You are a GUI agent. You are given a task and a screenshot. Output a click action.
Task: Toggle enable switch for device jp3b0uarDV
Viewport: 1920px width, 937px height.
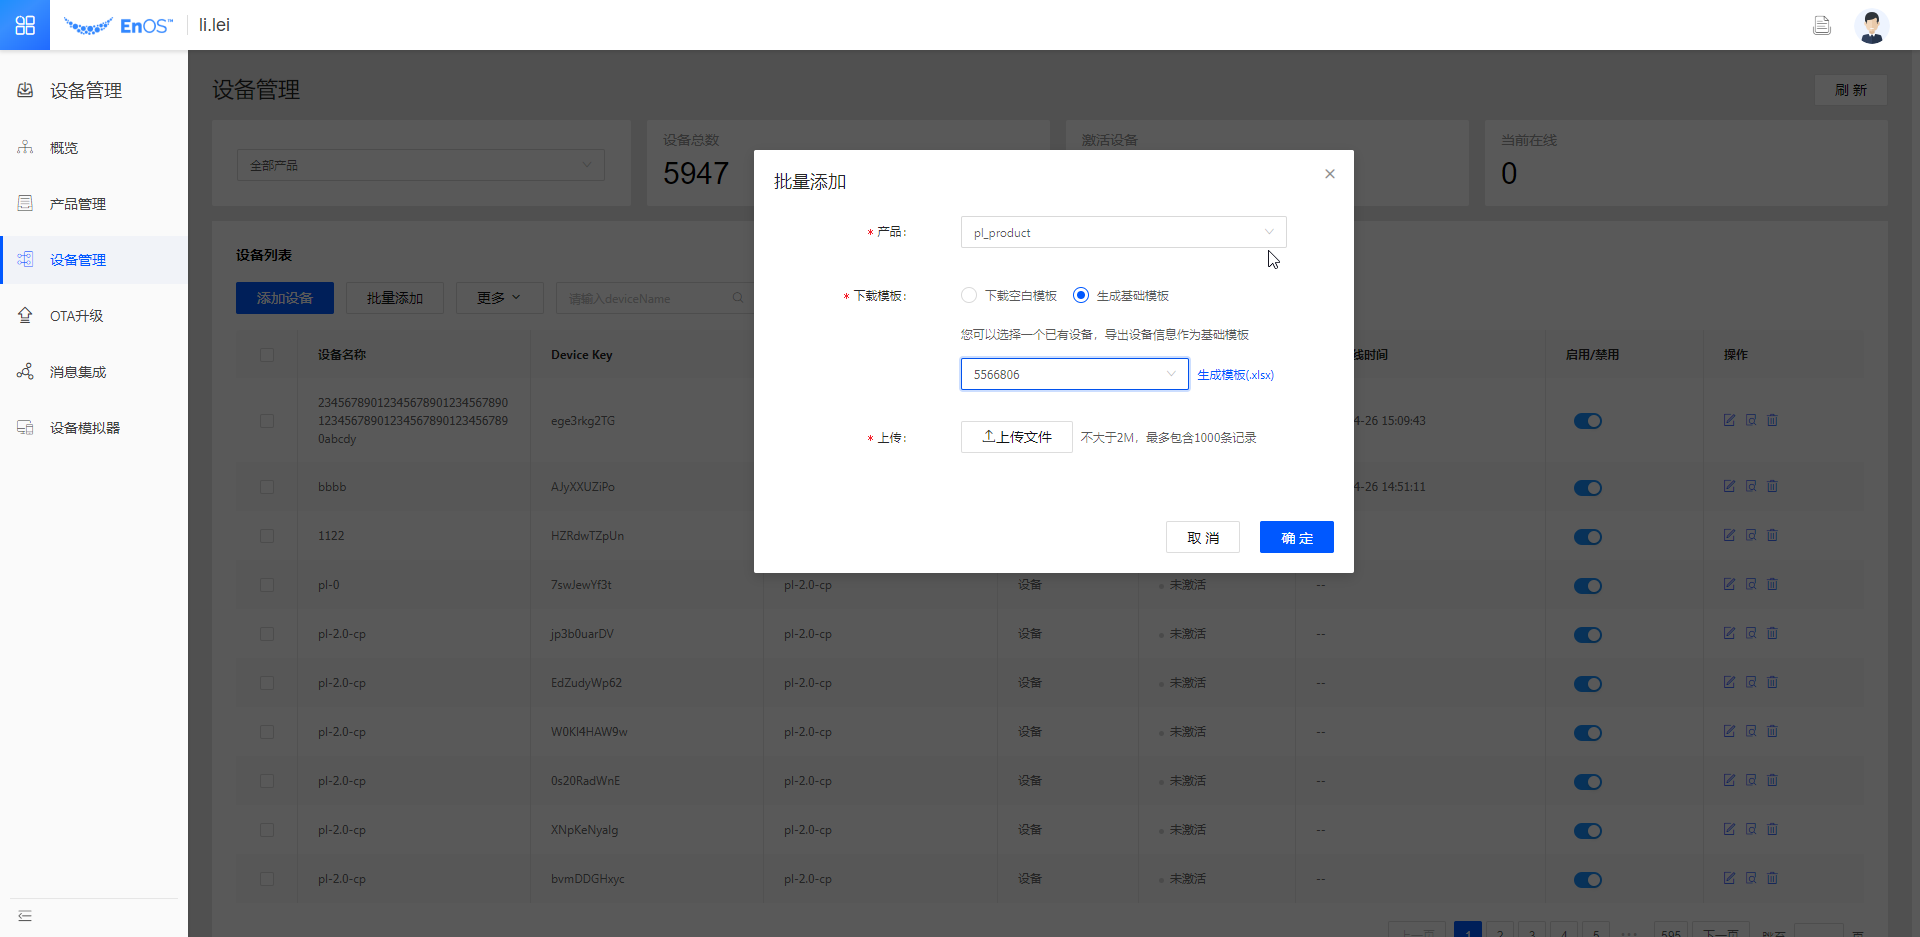point(1588,635)
